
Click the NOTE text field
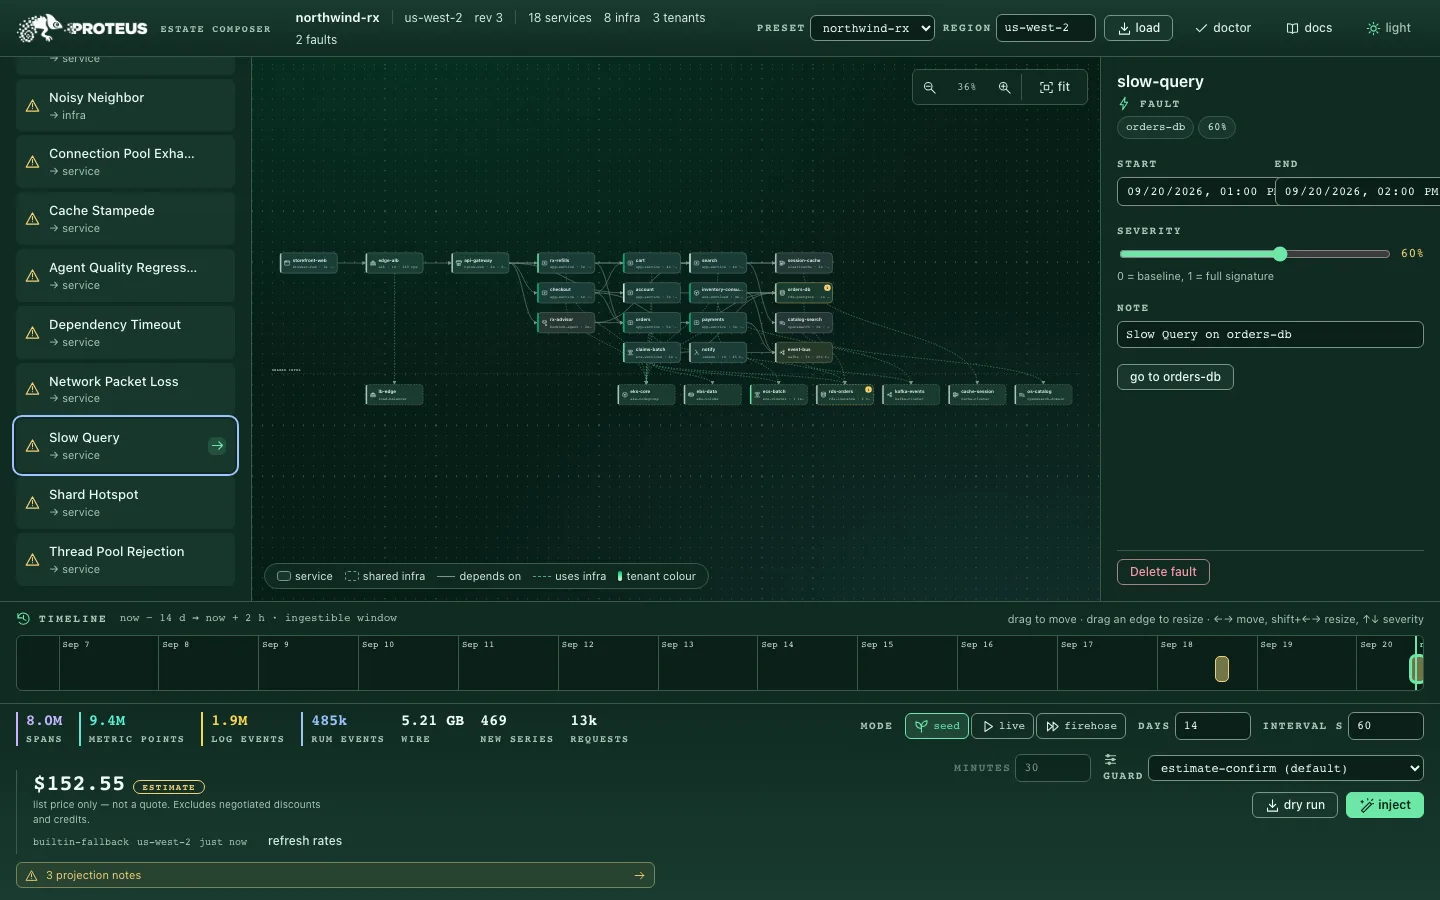coord(1270,335)
